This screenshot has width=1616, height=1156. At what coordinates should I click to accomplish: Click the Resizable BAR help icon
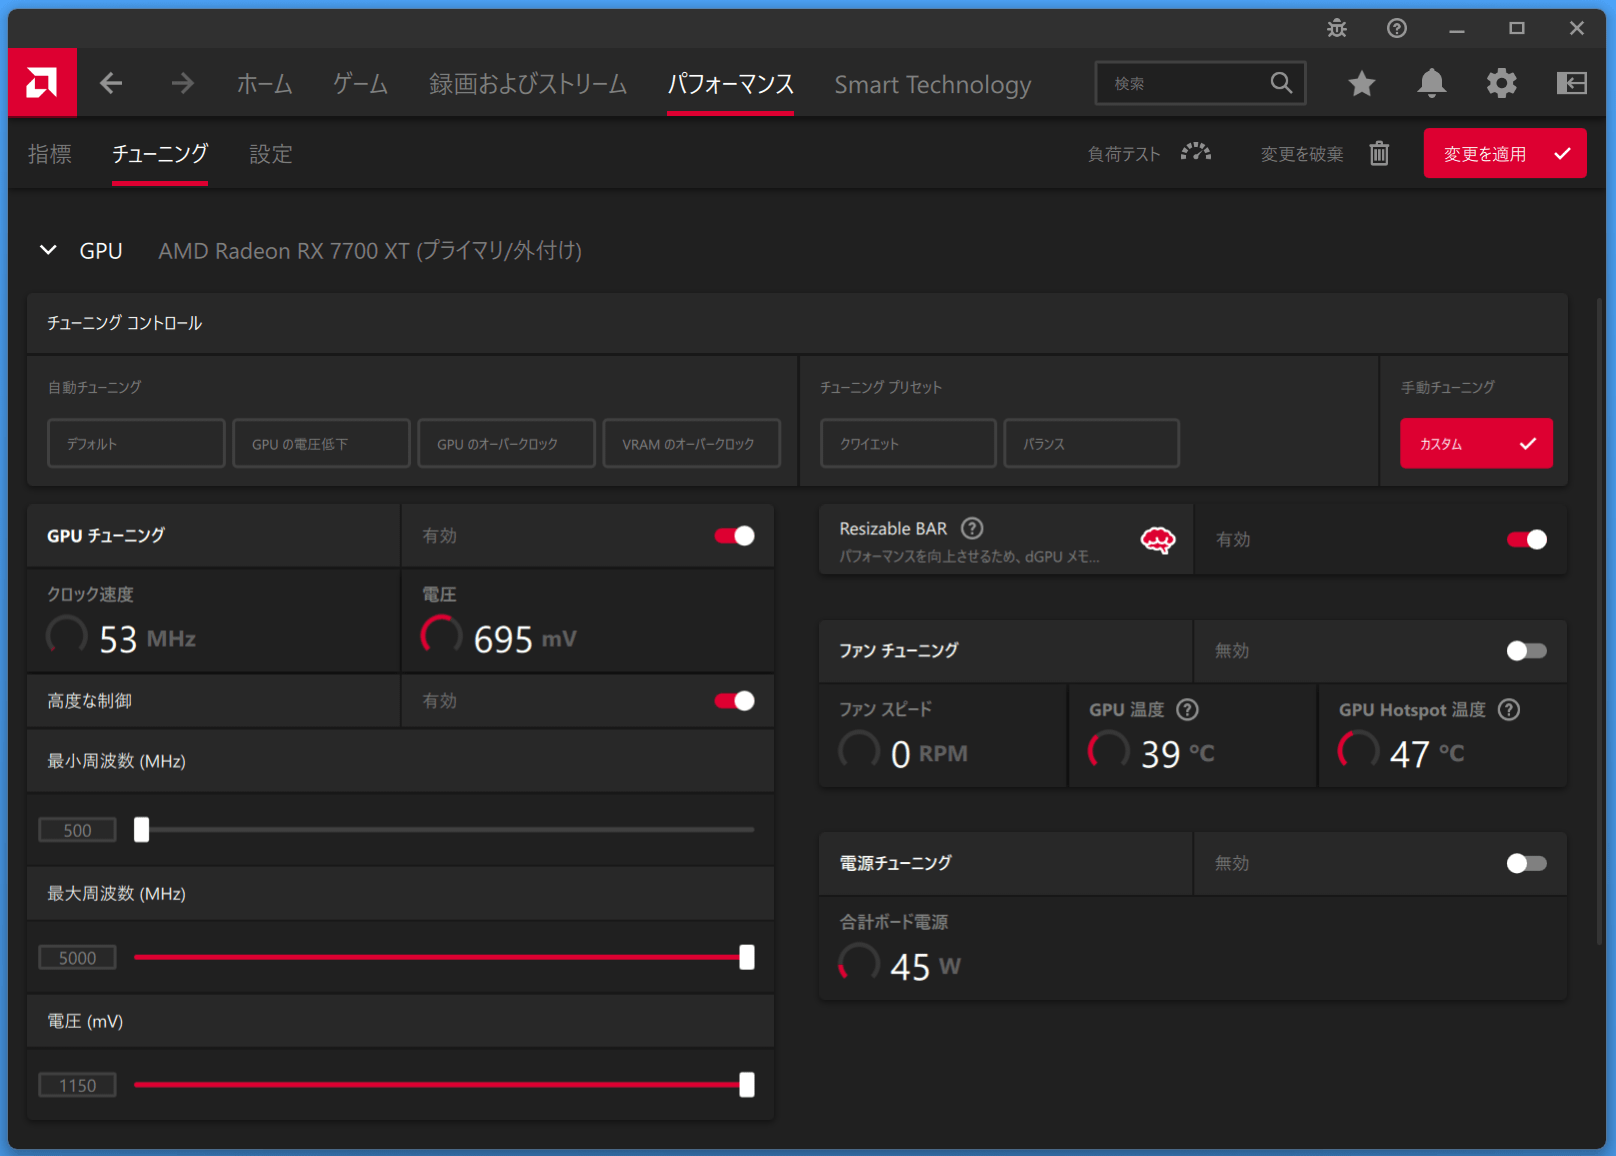(x=972, y=528)
